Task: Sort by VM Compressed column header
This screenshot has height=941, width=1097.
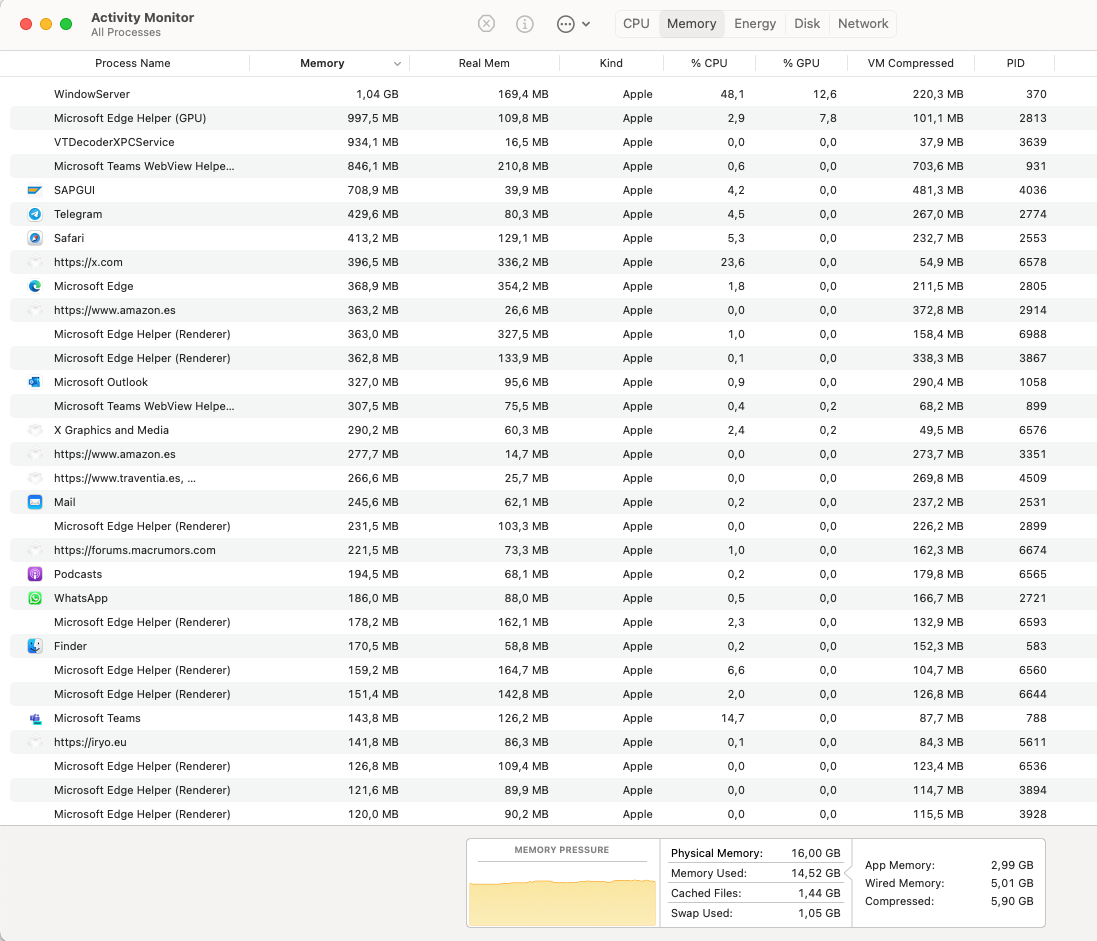Action: [x=910, y=63]
